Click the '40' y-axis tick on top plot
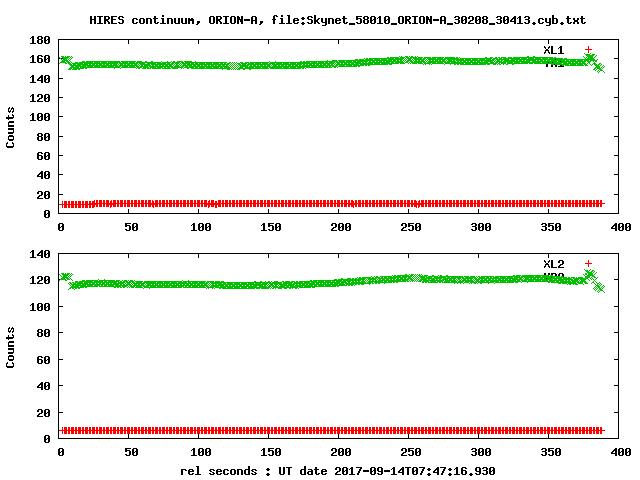Viewport: 640px width, 480px height. pyautogui.click(x=43, y=175)
